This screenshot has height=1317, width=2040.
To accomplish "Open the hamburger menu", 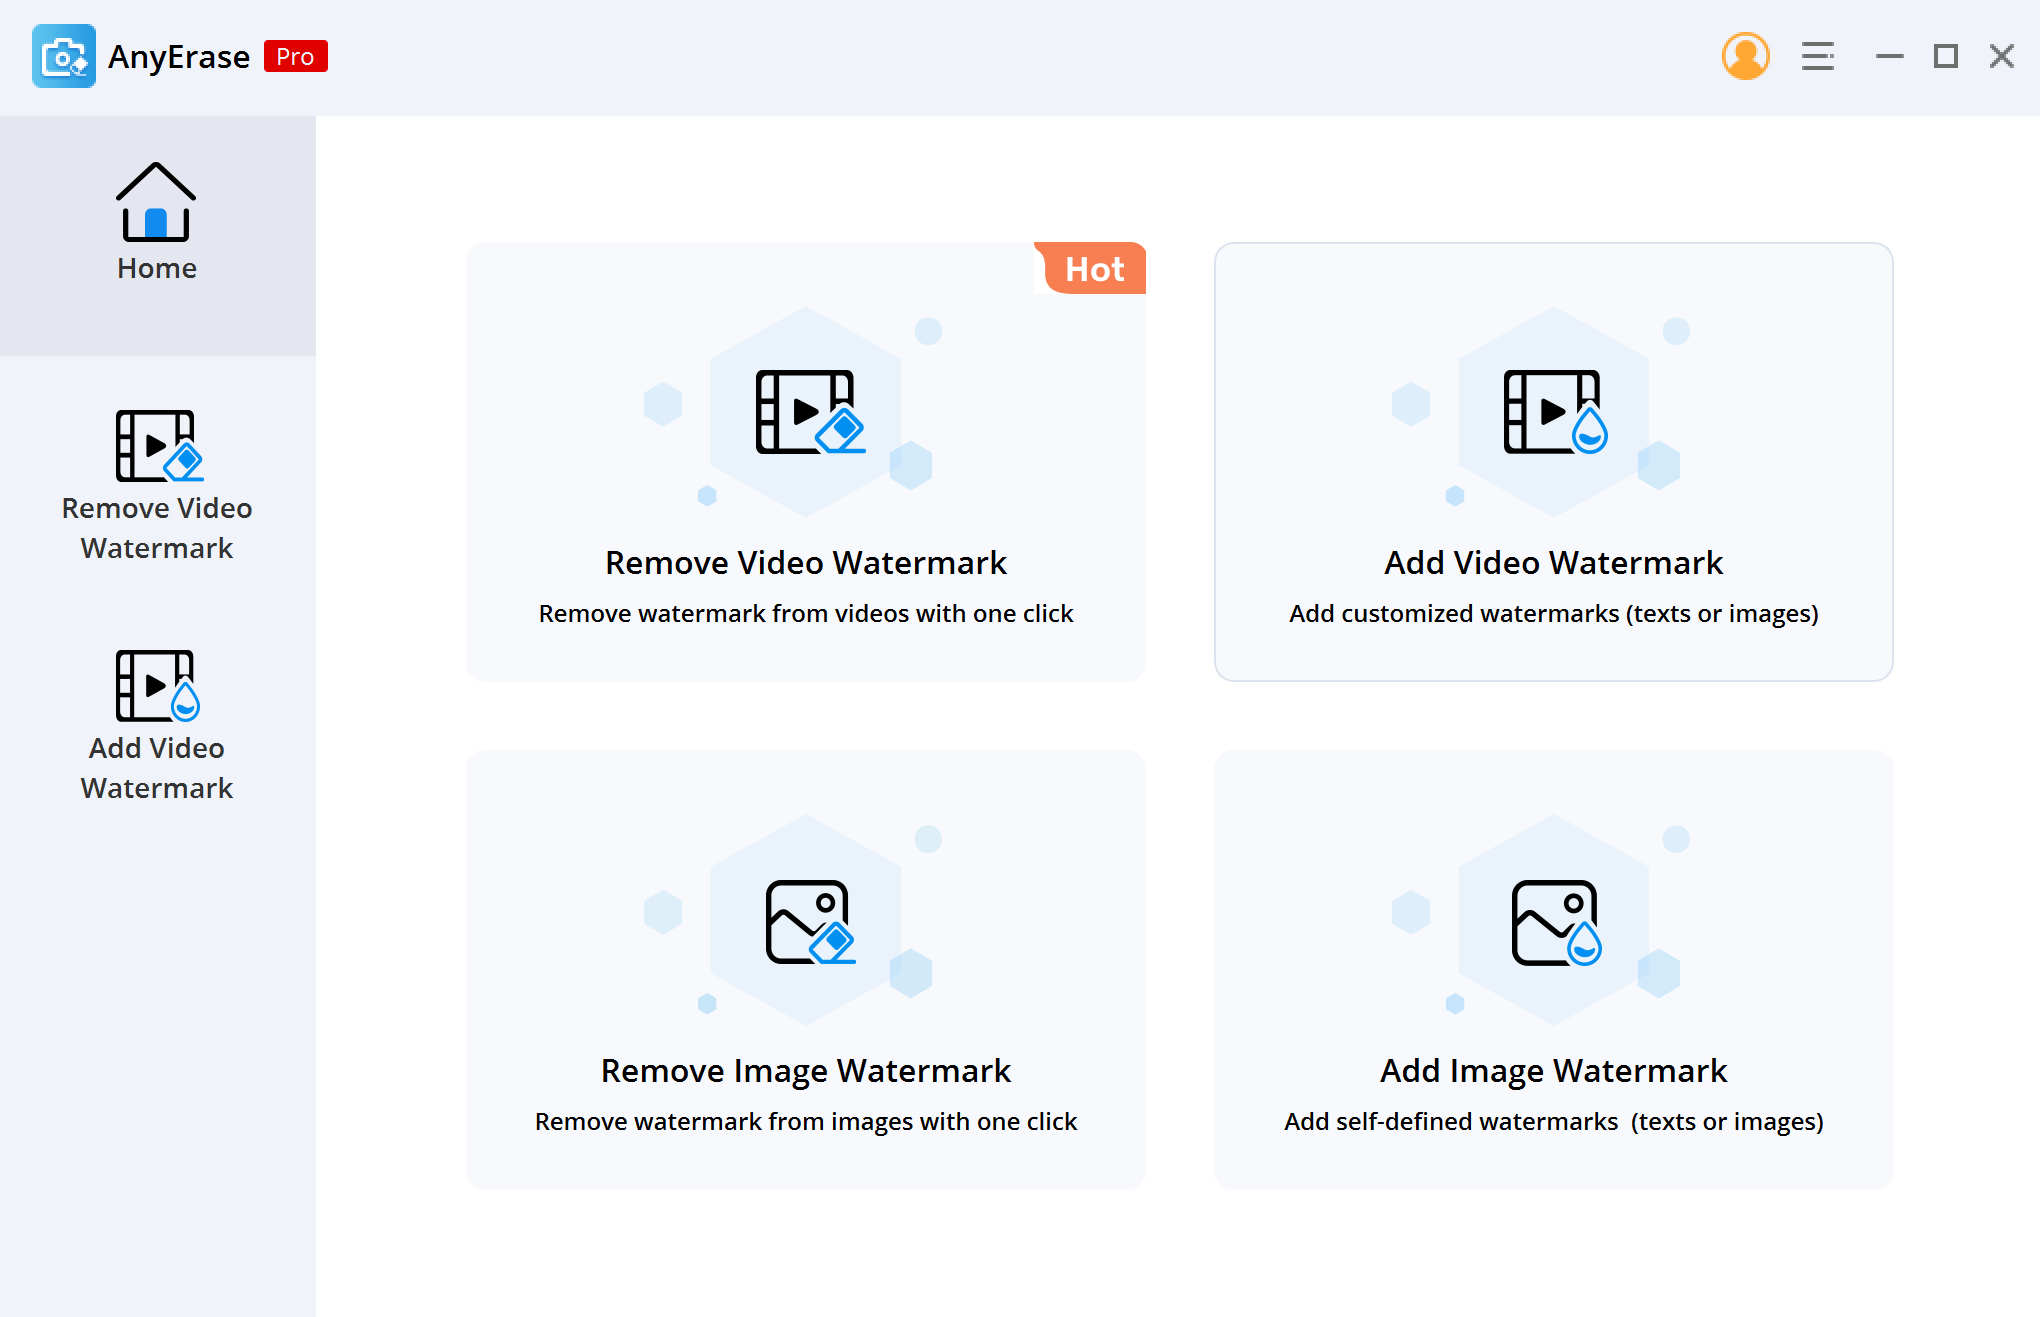I will tap(1818, 57).
